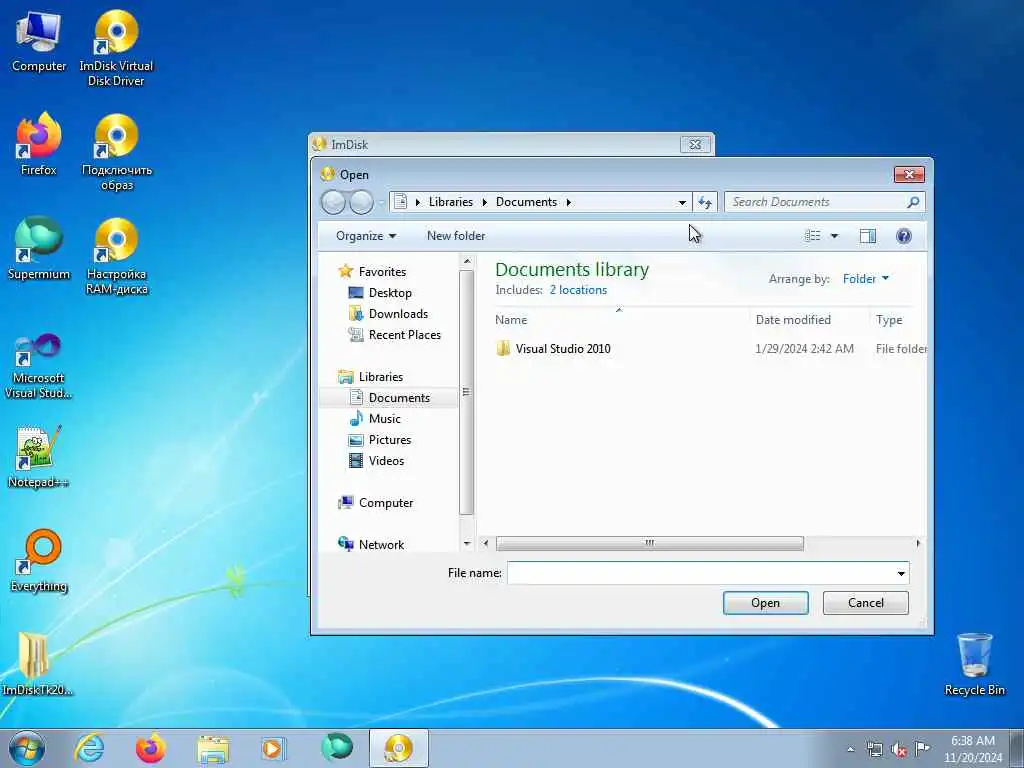Viewport: 1024px width, 768px height.
Task: Expand the arrow after Documents breadcrumb
Action: [568, 202]
